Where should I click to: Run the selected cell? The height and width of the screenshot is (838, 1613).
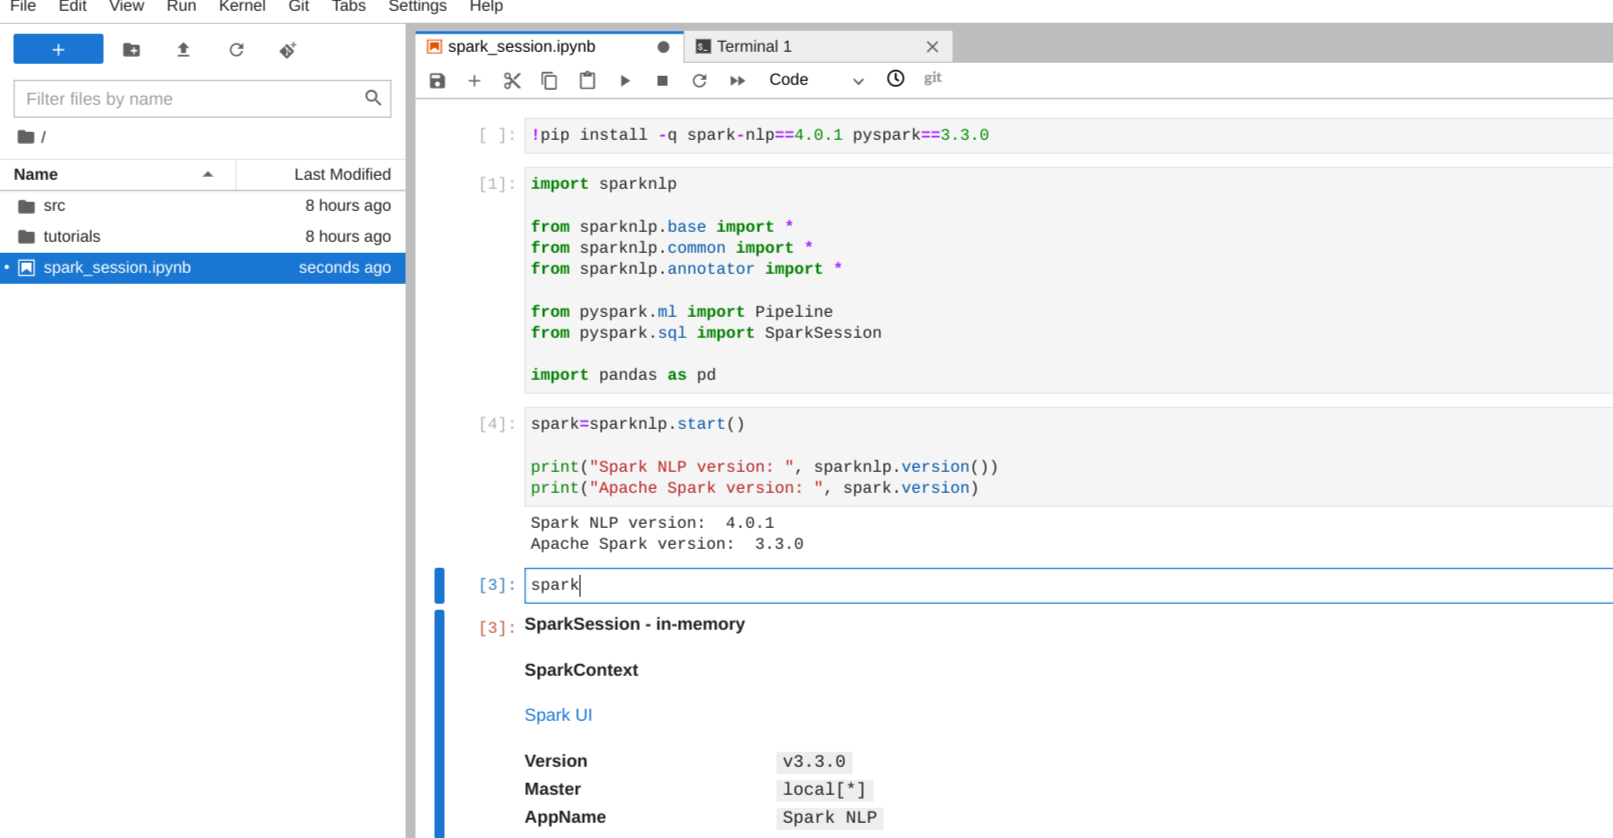coord(625,80)
